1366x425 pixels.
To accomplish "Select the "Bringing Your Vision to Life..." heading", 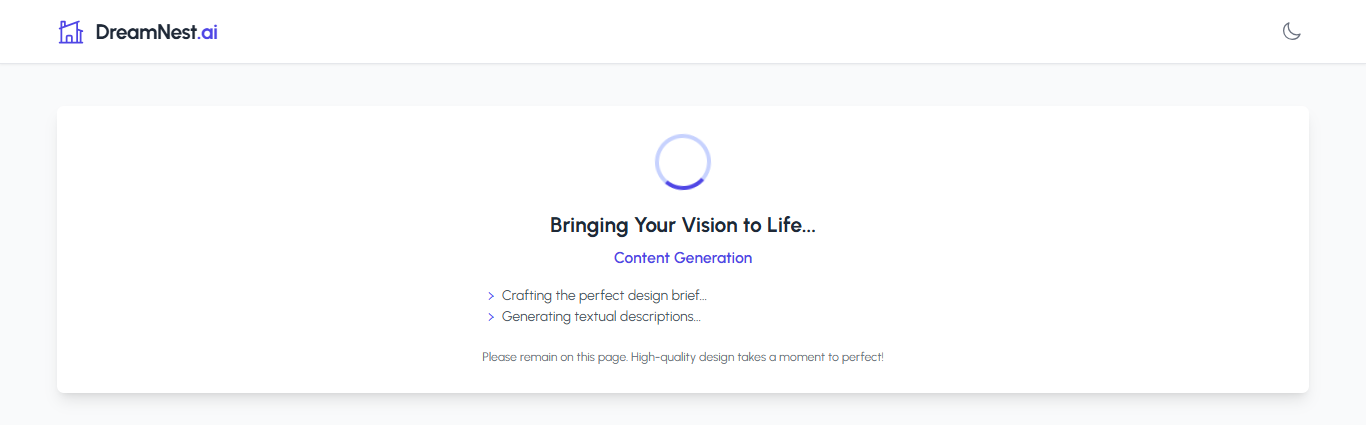I will 683,225.
